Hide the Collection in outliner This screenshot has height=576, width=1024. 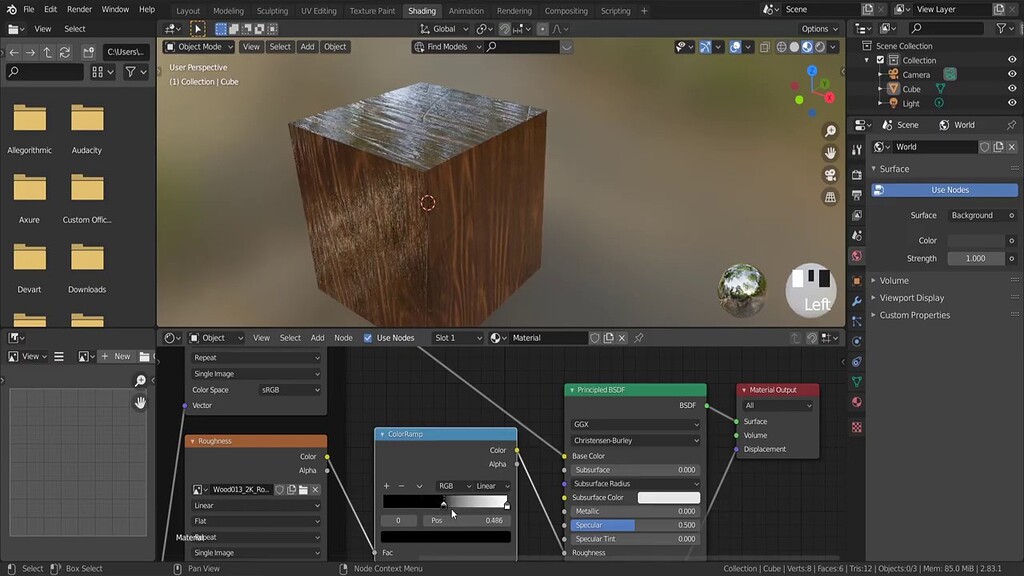click(x=1012, y=60)
